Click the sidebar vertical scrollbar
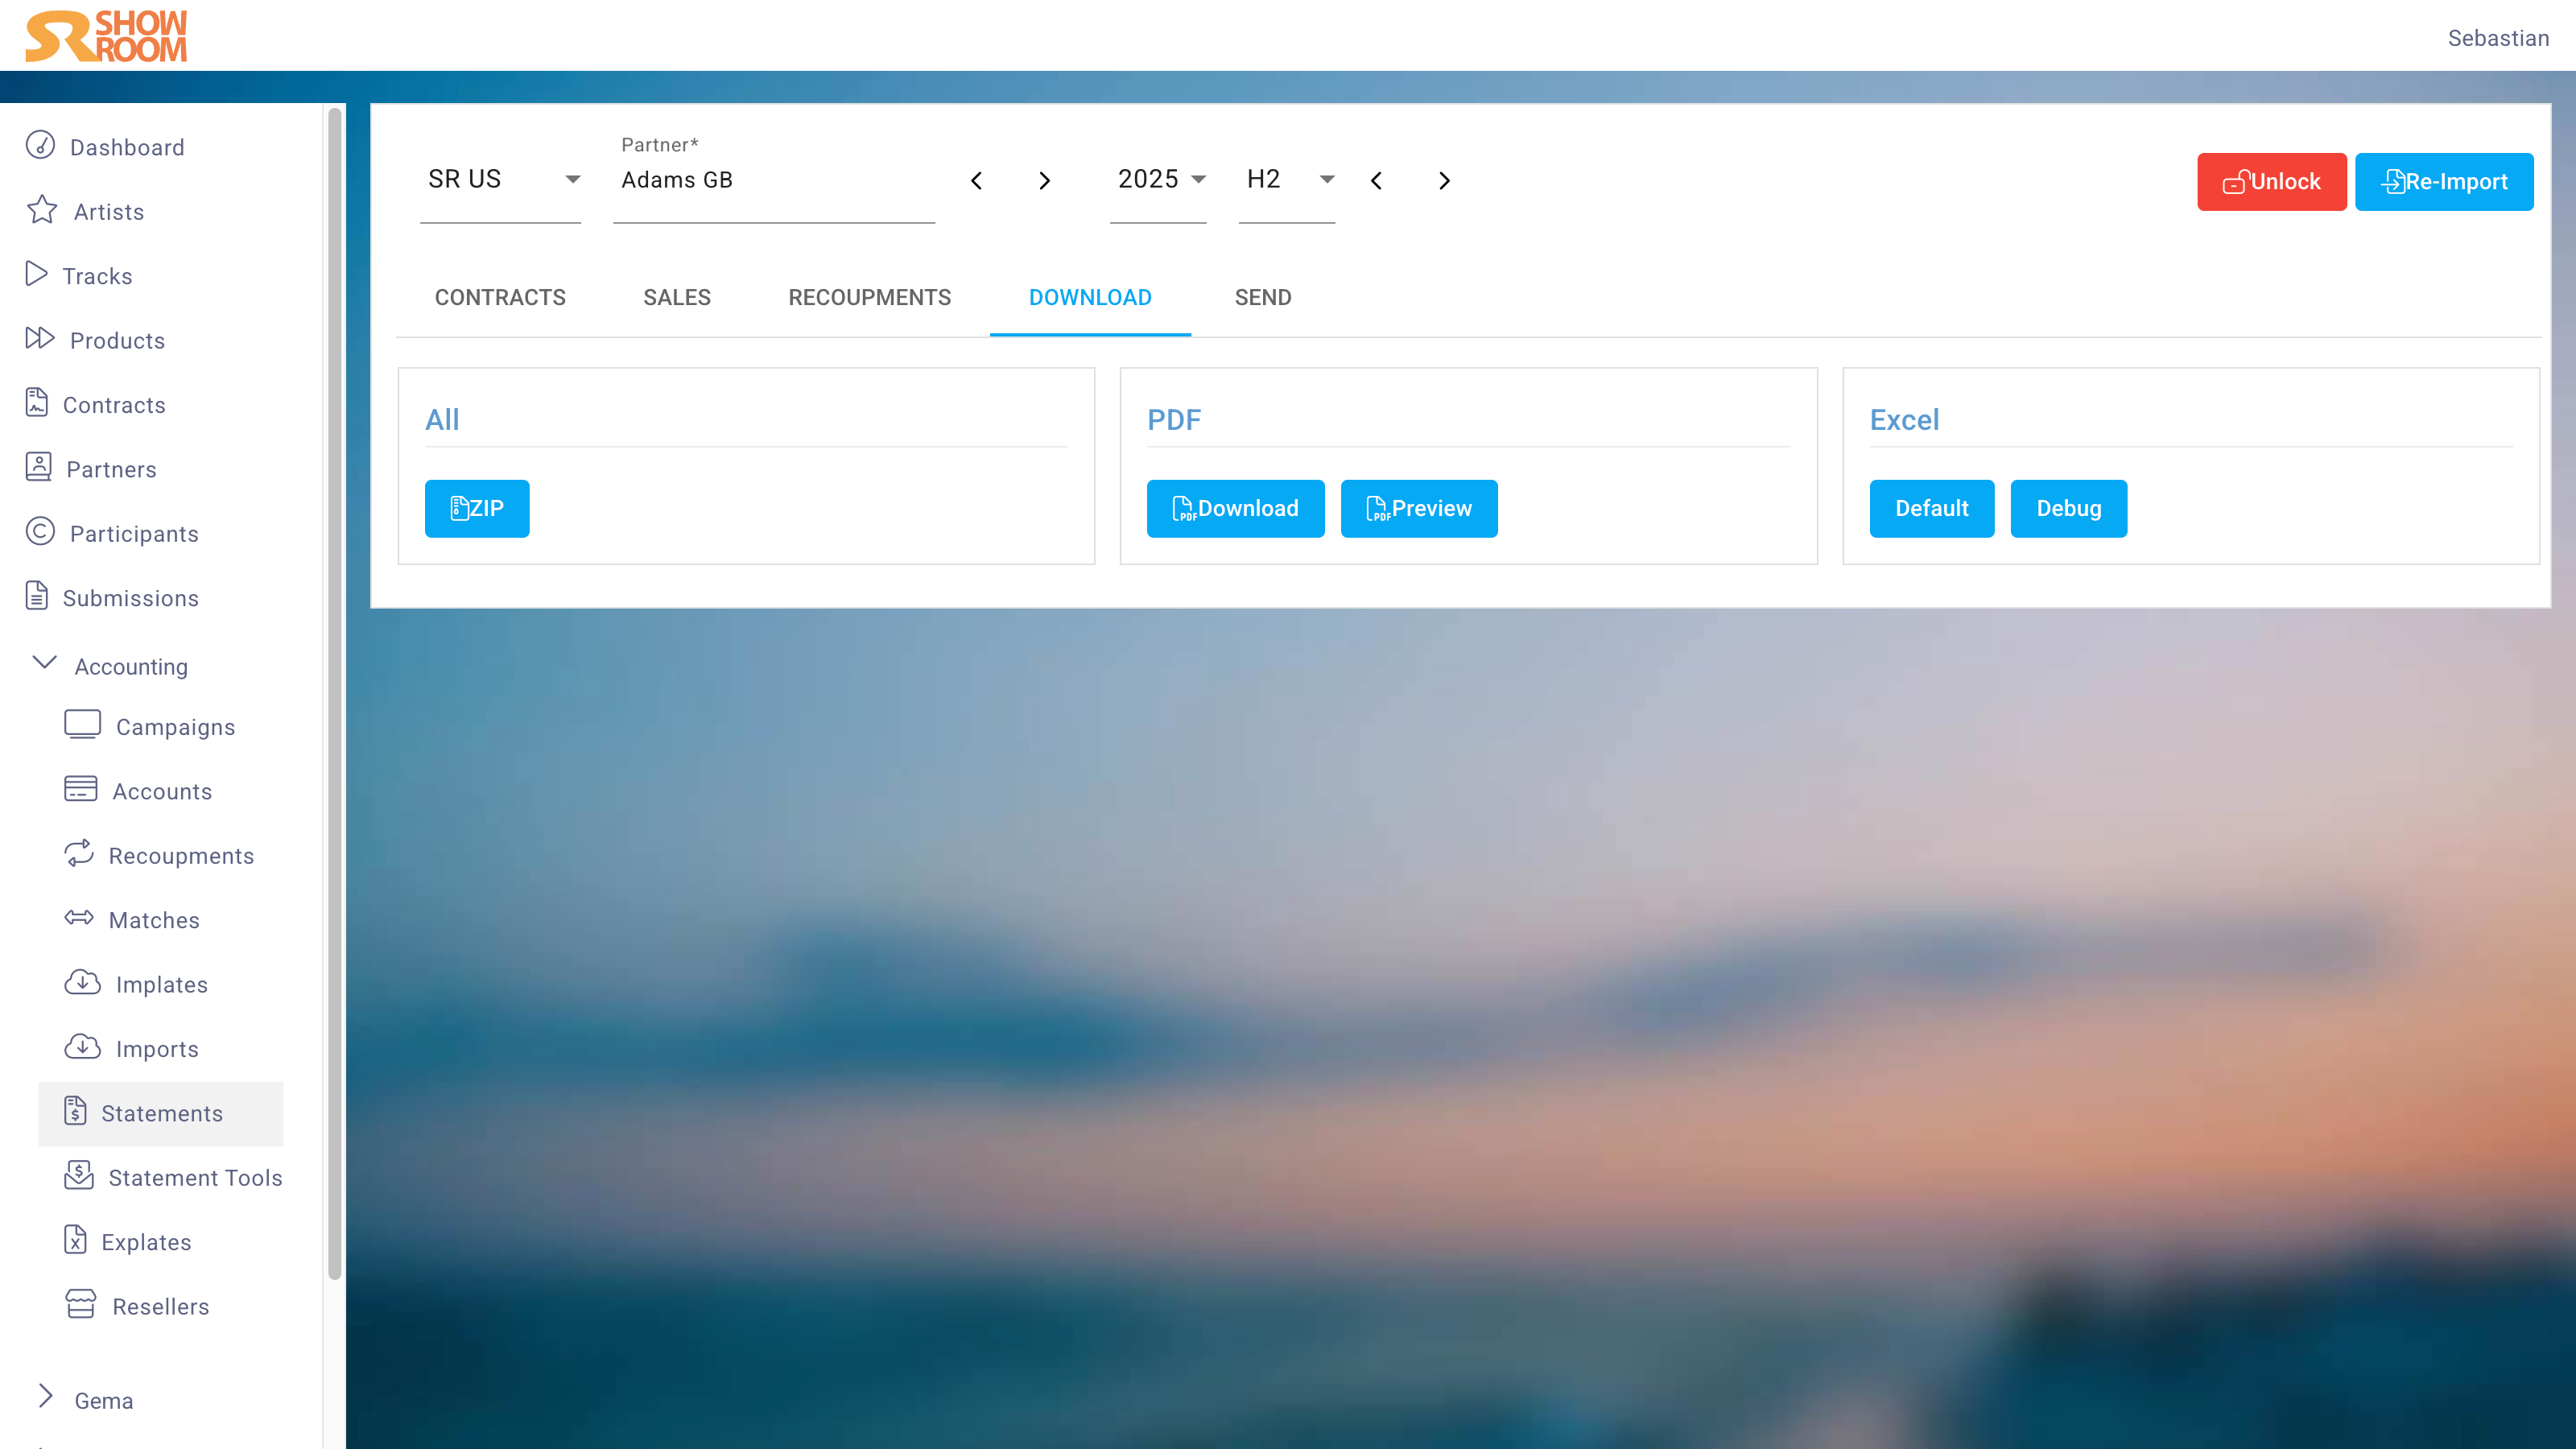The width and height of the screenshot is (2576, 1449). pos(334,690)
